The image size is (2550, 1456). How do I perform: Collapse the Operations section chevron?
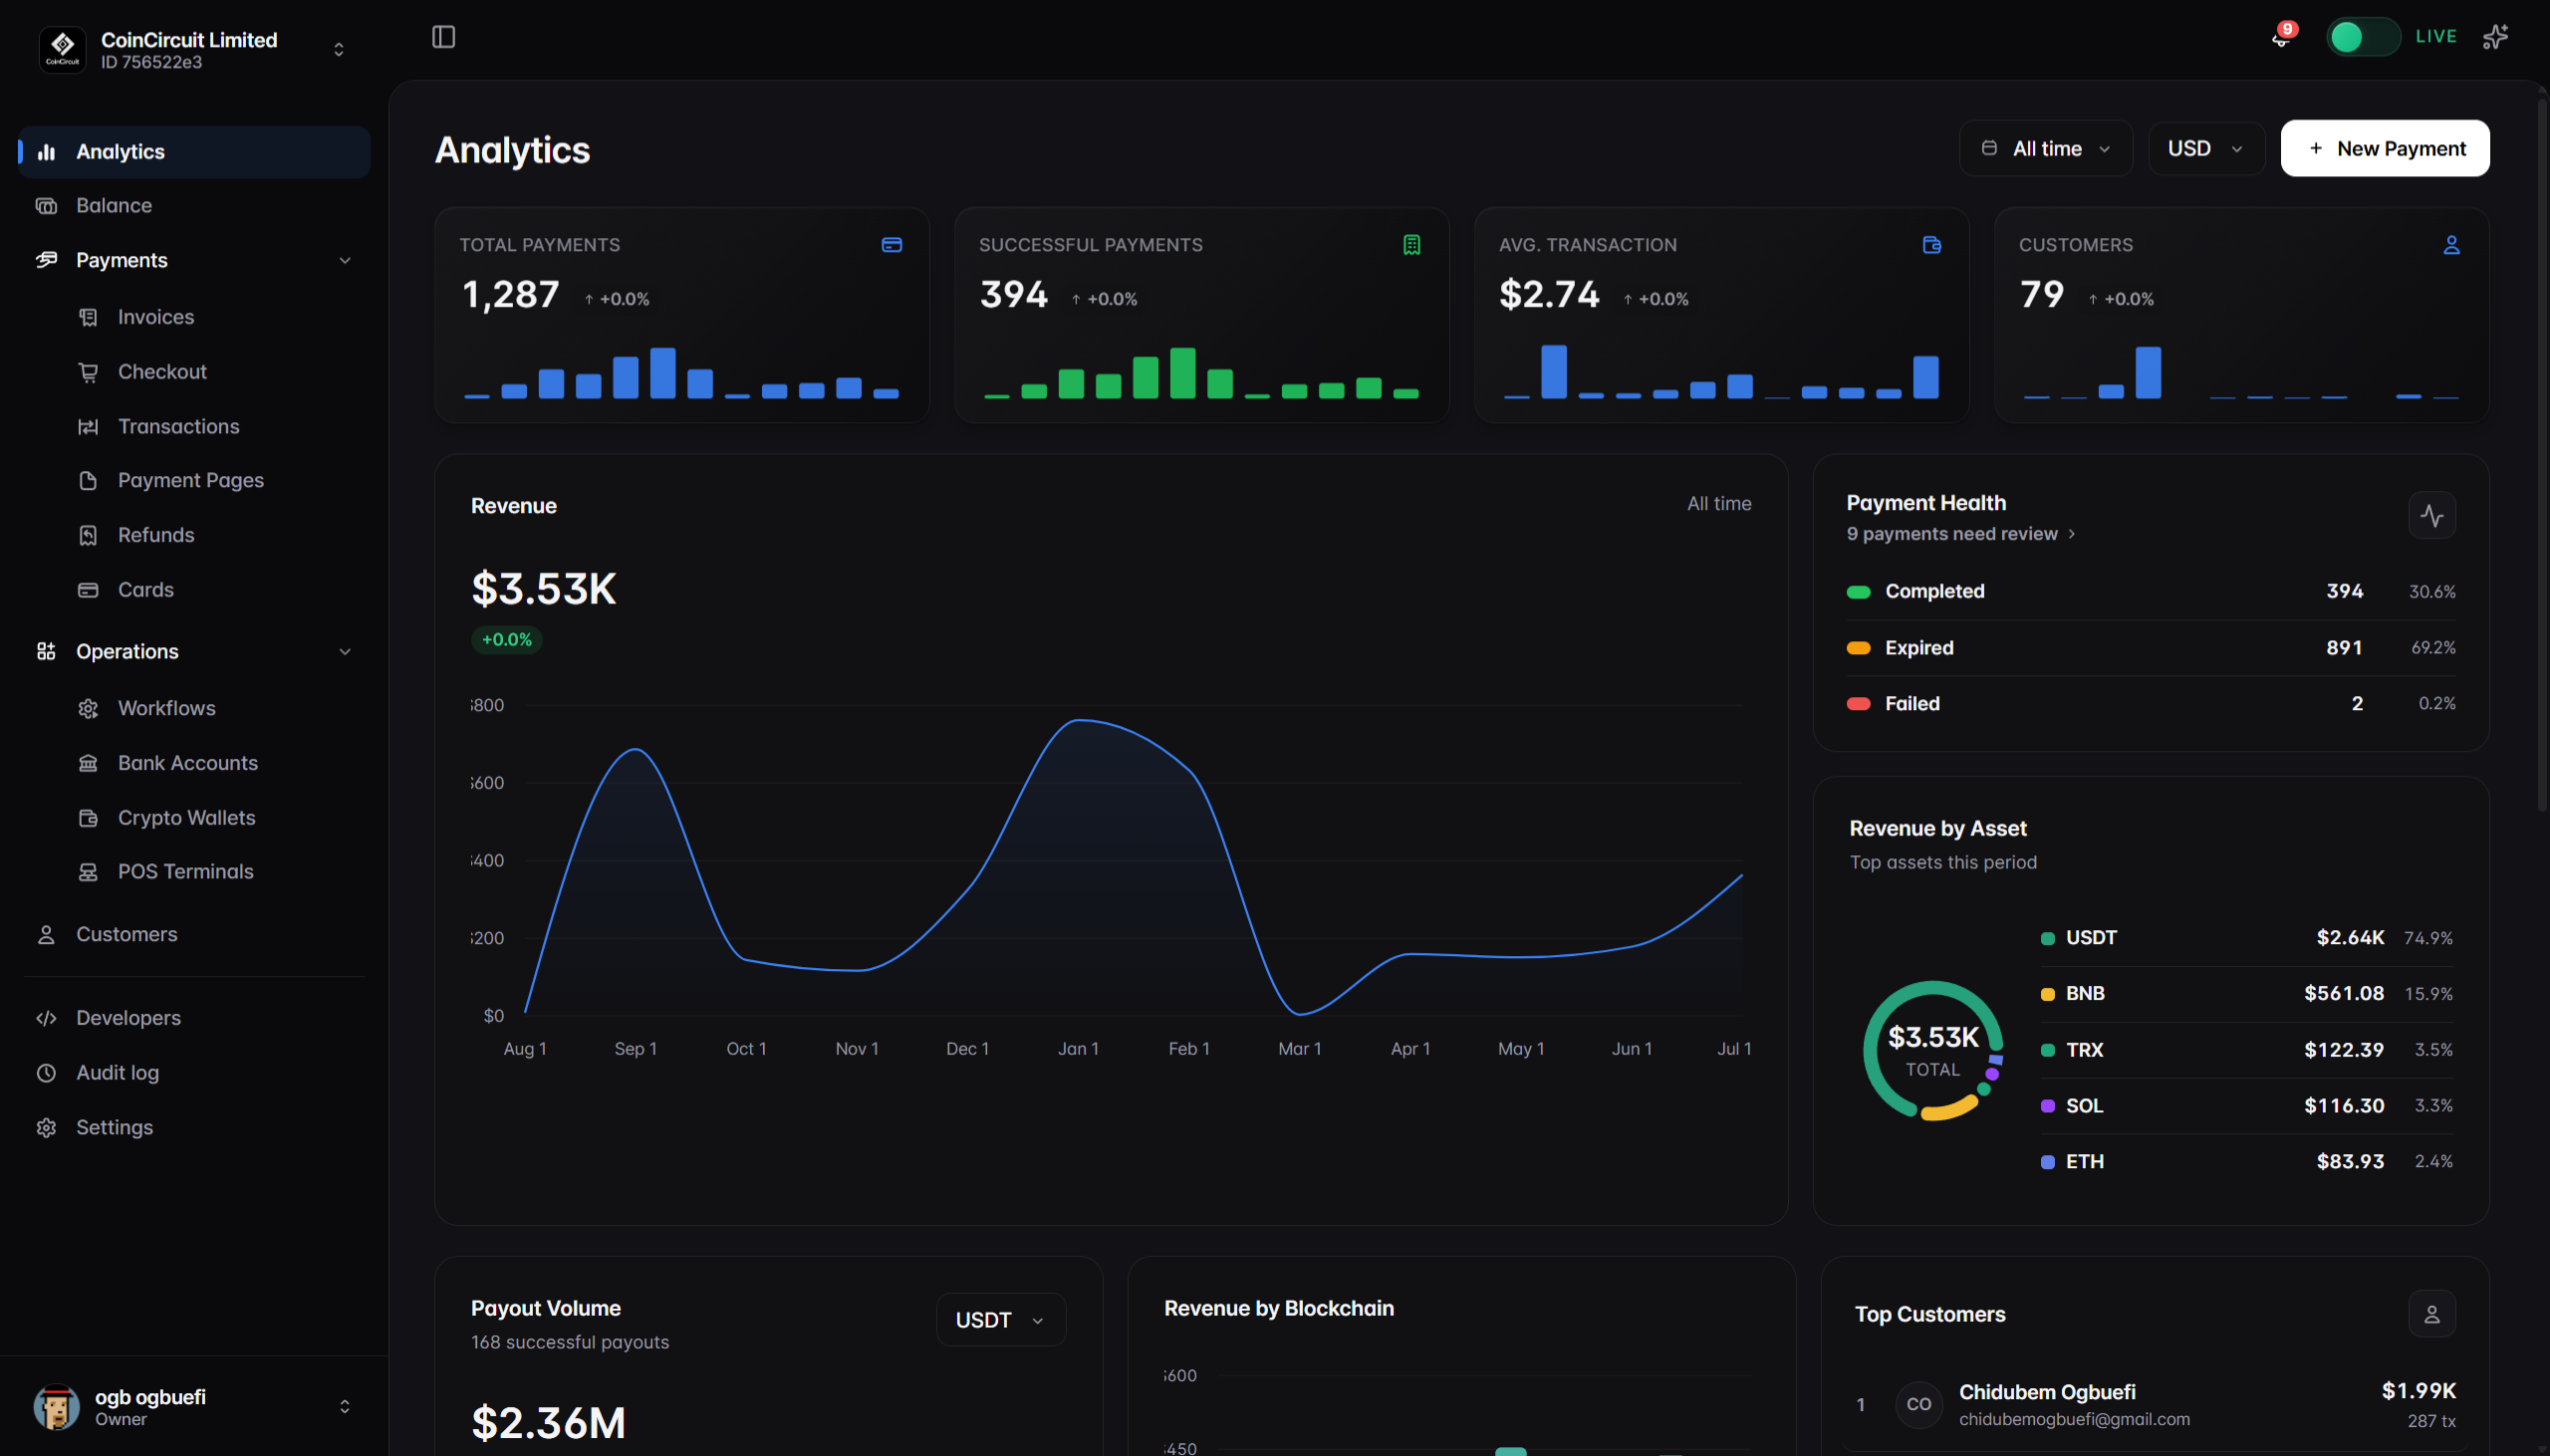(x=344, y=652)
